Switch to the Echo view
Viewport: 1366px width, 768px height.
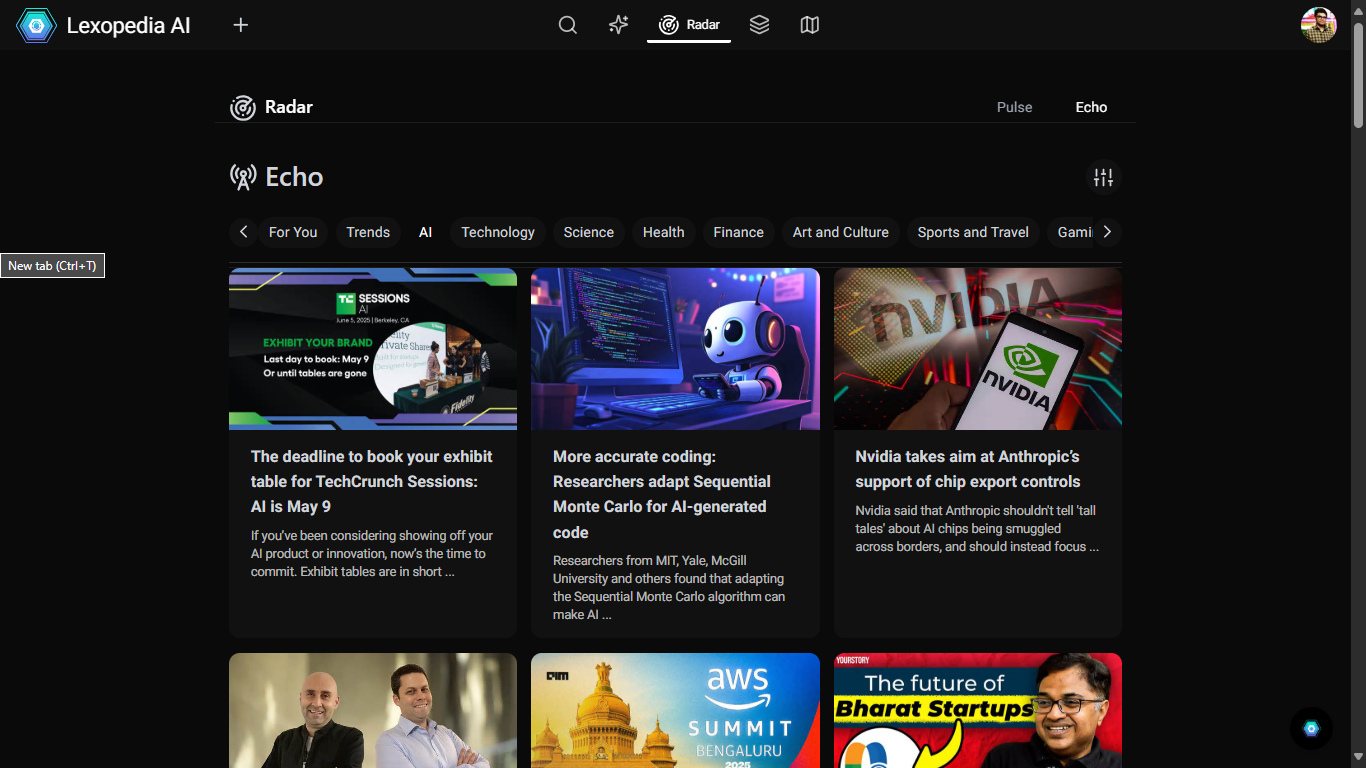coord(1091,107)
